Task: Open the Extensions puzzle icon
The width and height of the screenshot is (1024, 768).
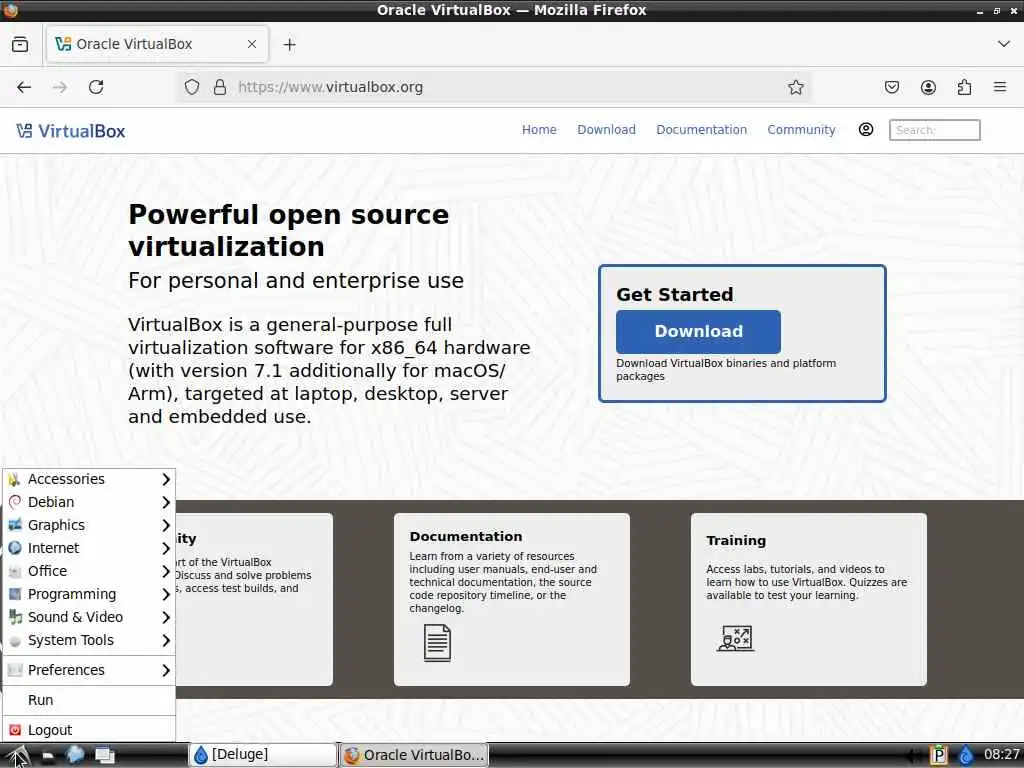Action: pyautogui.click(x=964, y=87)
